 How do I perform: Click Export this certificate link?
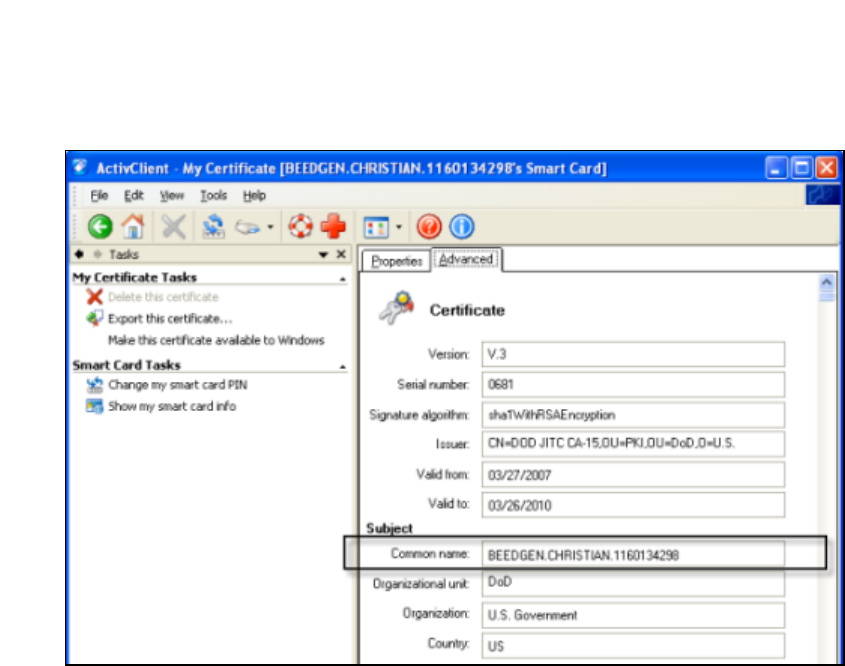tap(170, 318)
